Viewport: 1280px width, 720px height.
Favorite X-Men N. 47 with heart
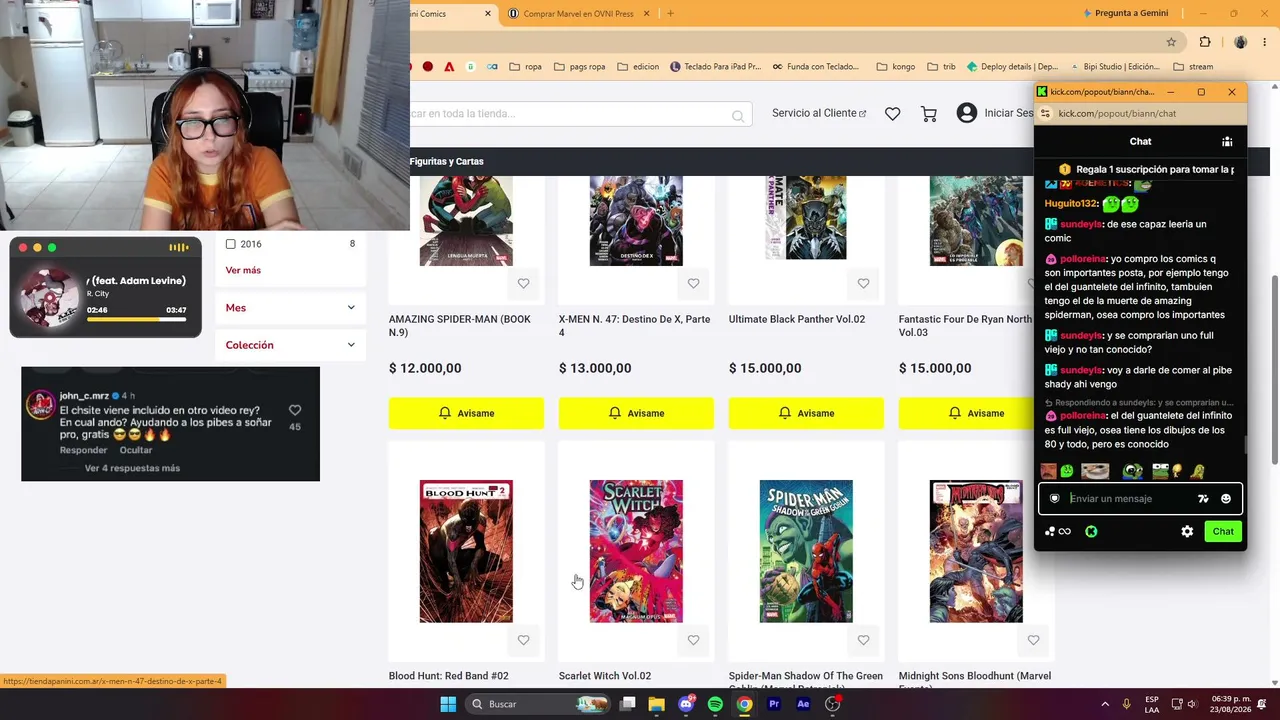pyautogui.click(x=693, y=284)
